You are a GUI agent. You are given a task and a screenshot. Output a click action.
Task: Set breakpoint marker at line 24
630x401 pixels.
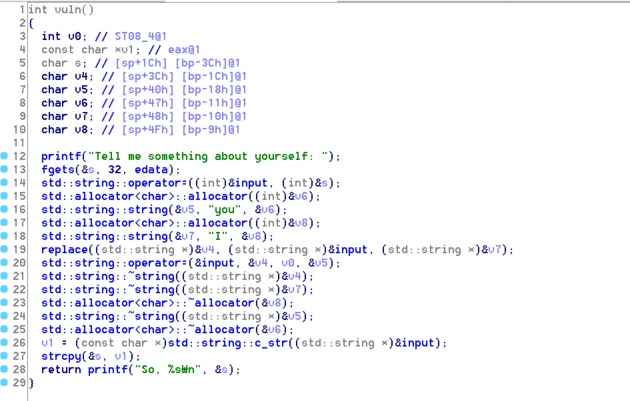pos(4,316)
